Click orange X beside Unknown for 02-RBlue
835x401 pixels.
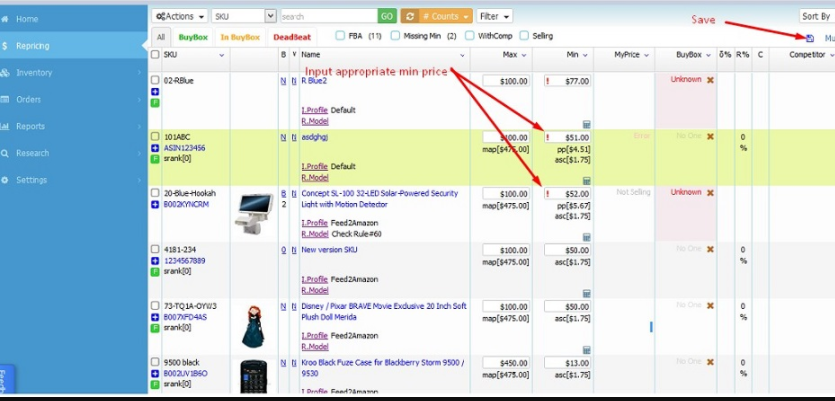tap(710, 80)
